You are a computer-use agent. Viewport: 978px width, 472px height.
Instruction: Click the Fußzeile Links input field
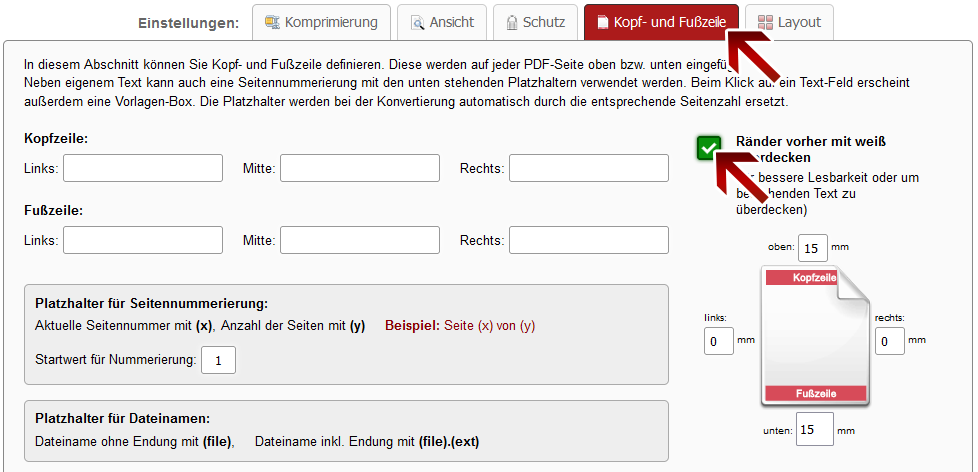coord(143,240)
